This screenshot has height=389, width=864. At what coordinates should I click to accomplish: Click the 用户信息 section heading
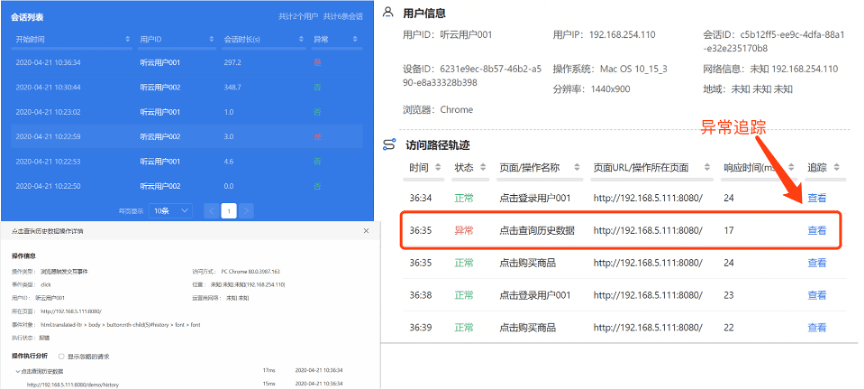coord(424,13)
